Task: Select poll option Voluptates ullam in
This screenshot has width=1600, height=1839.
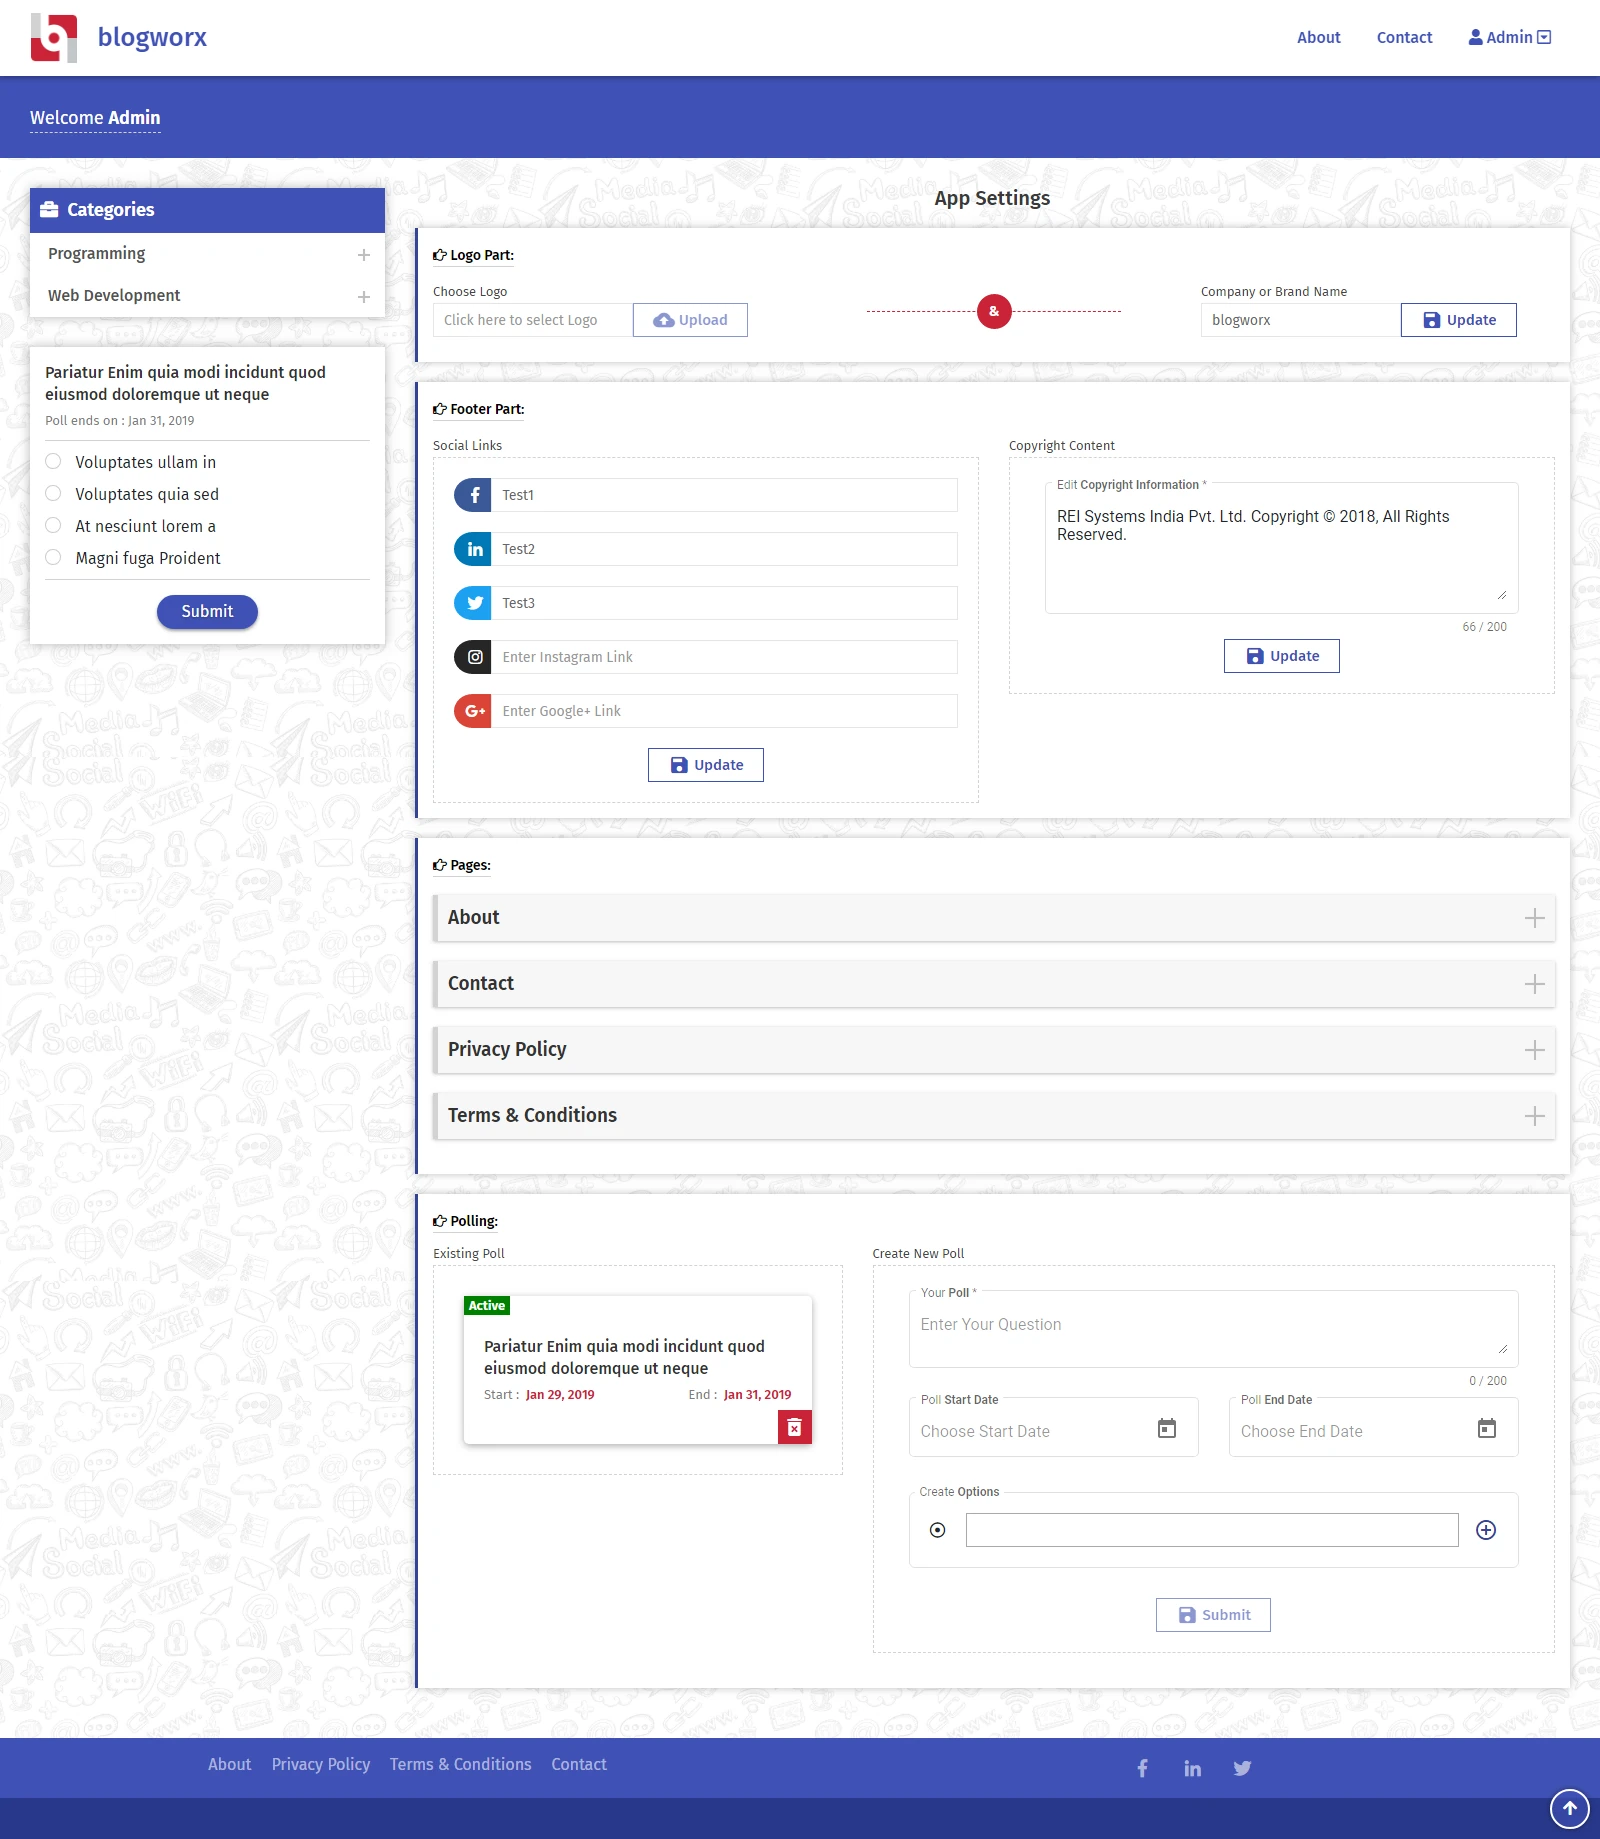Action: click(54, 461)
